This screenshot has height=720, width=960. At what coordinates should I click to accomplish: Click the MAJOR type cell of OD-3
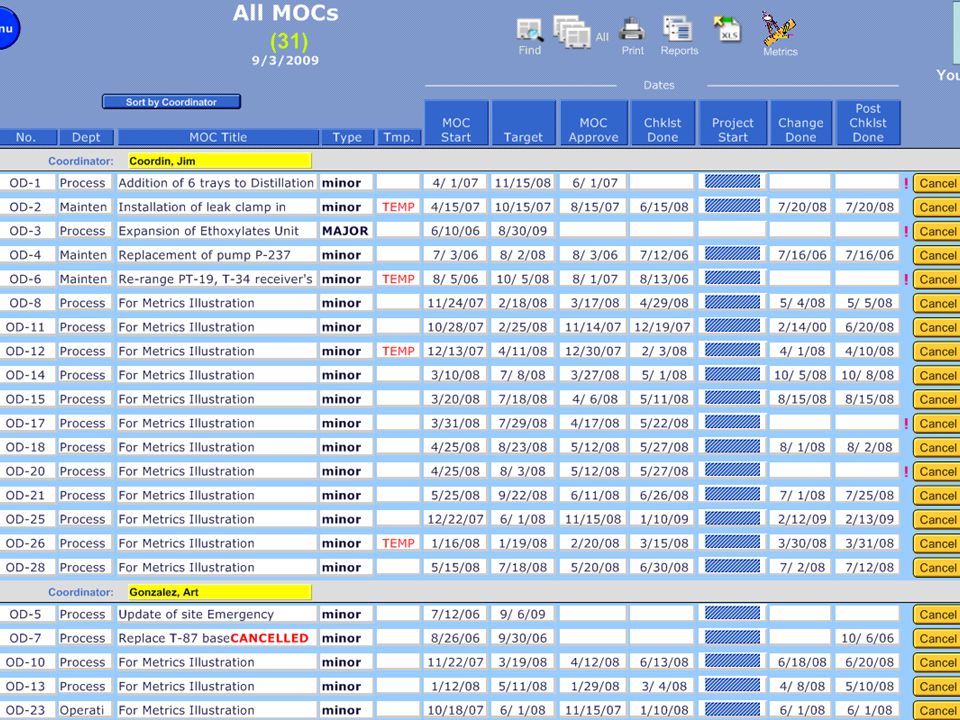(345, 231)
